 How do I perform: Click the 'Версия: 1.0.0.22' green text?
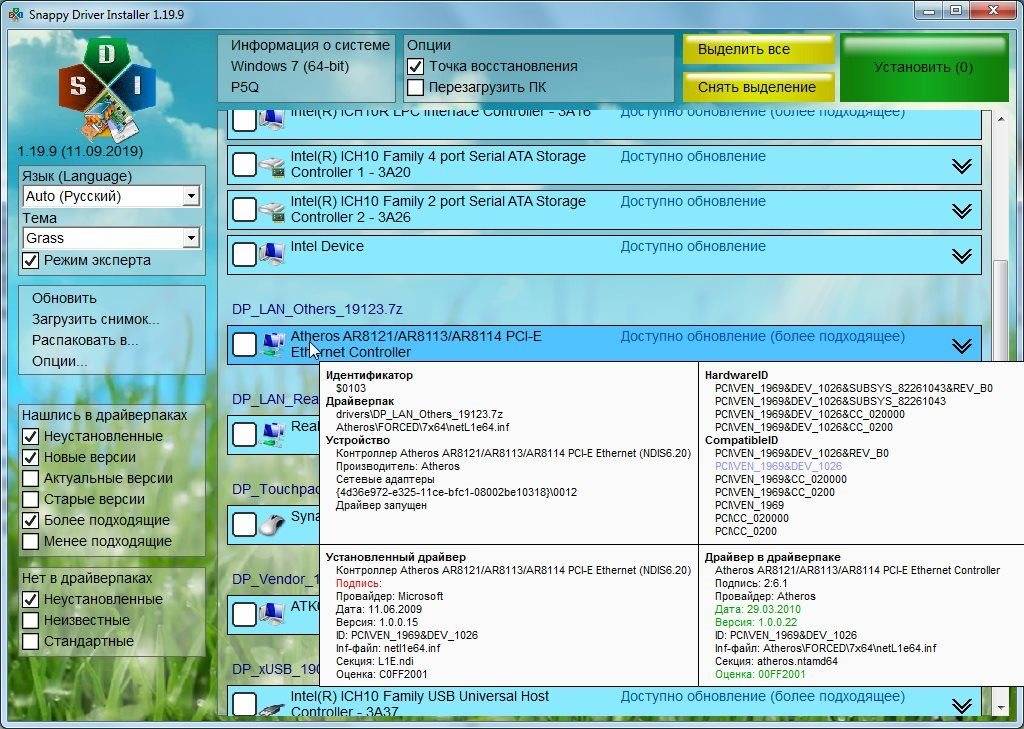tap(756, 622)
